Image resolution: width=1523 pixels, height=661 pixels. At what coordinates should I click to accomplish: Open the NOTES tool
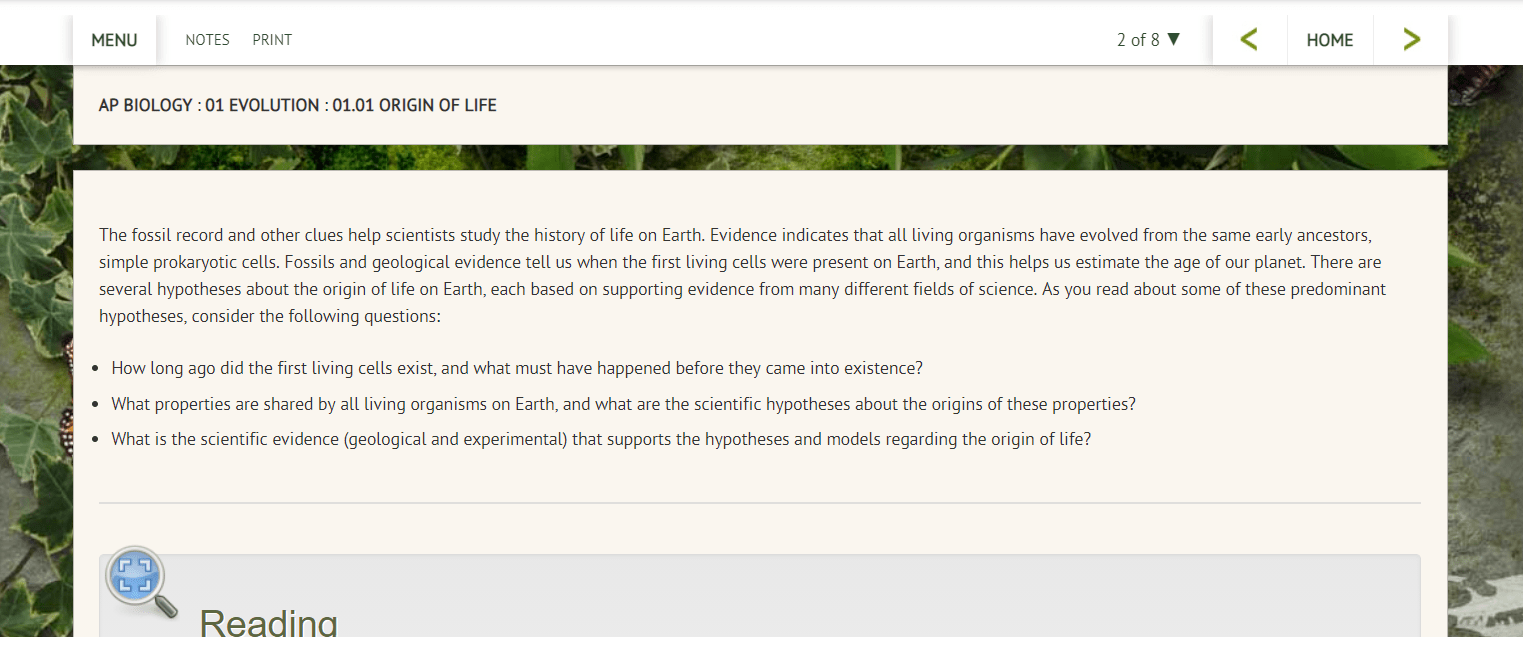click(207, 39)
